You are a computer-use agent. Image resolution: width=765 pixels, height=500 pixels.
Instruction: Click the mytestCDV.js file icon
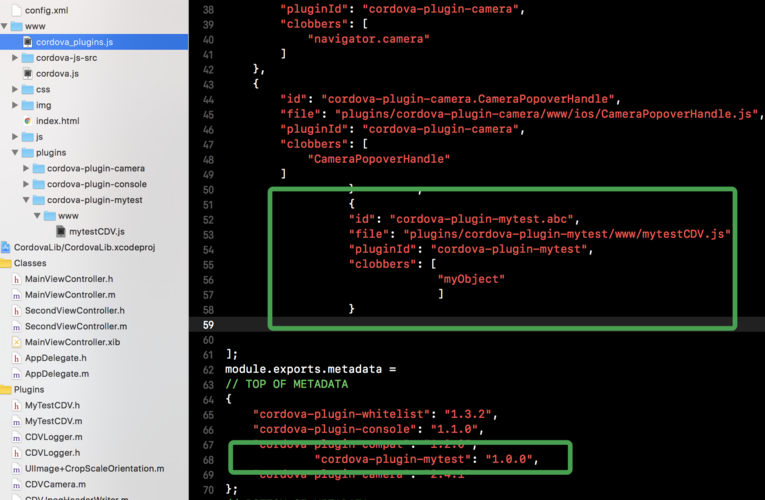60,231
